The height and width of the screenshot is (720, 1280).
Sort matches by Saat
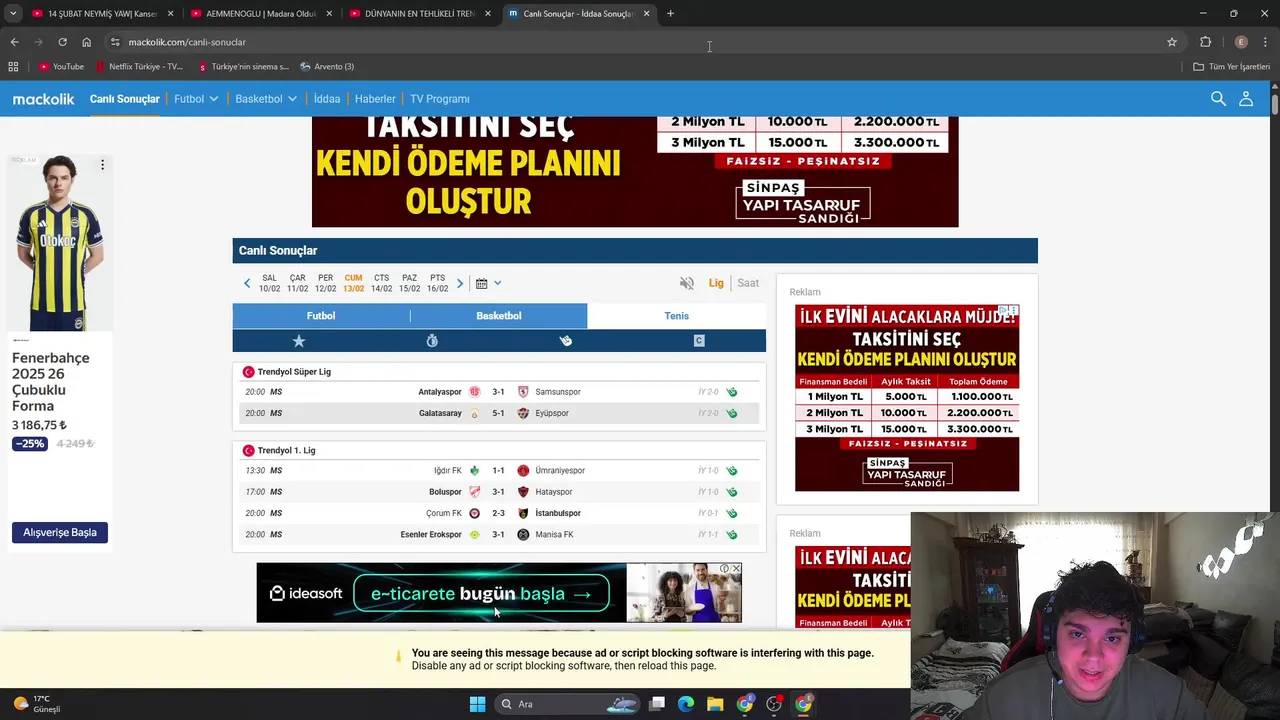748,283
